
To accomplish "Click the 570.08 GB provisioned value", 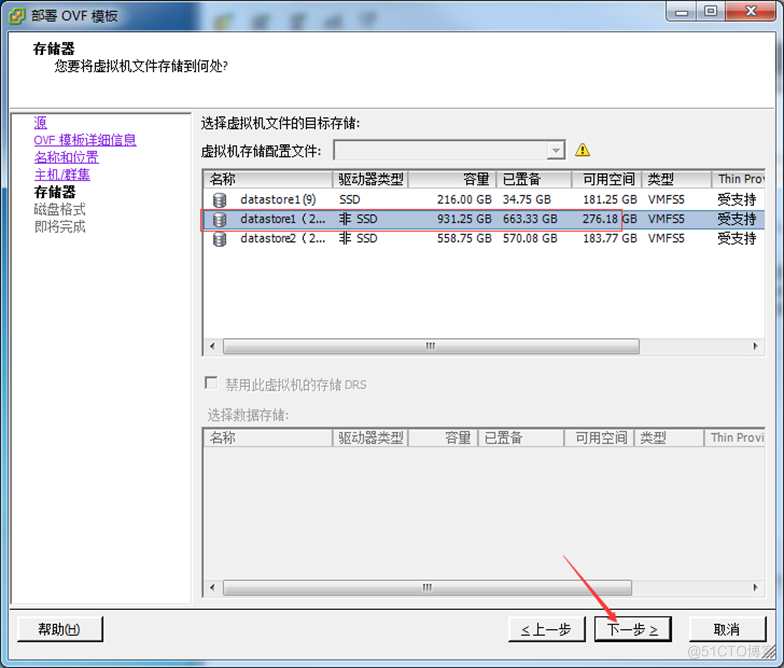I will [x=530, y=239].
